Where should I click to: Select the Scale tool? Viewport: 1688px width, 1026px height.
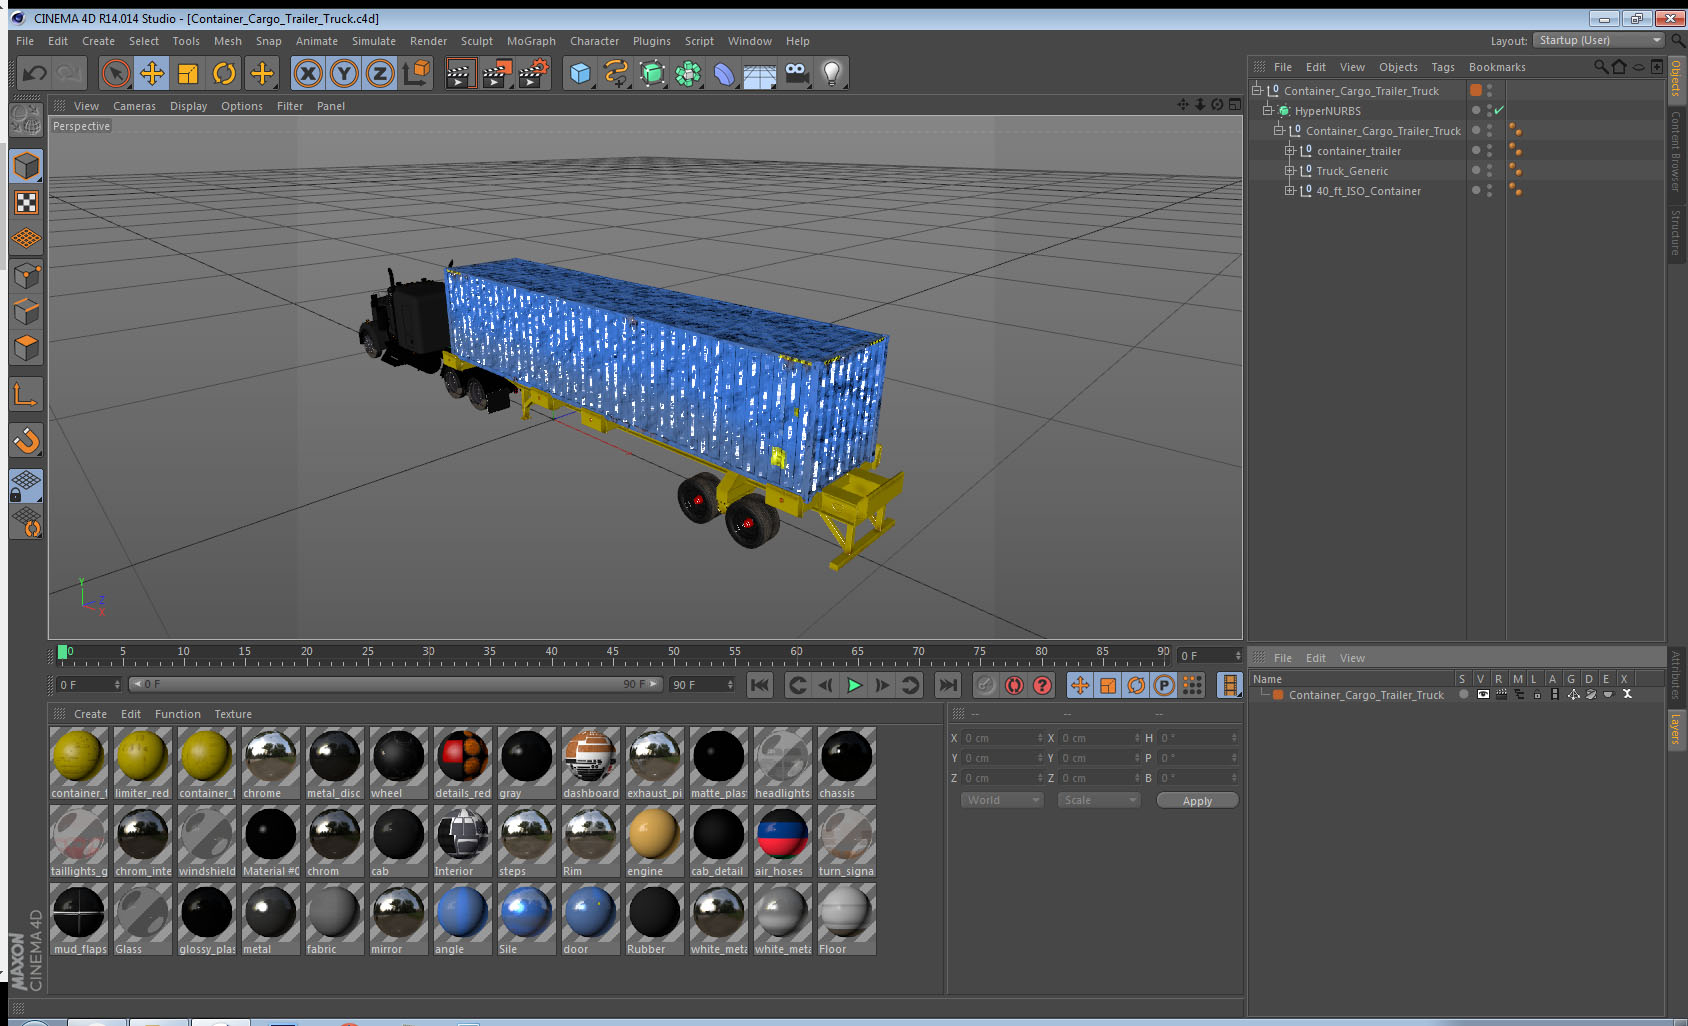pos(188,73)
